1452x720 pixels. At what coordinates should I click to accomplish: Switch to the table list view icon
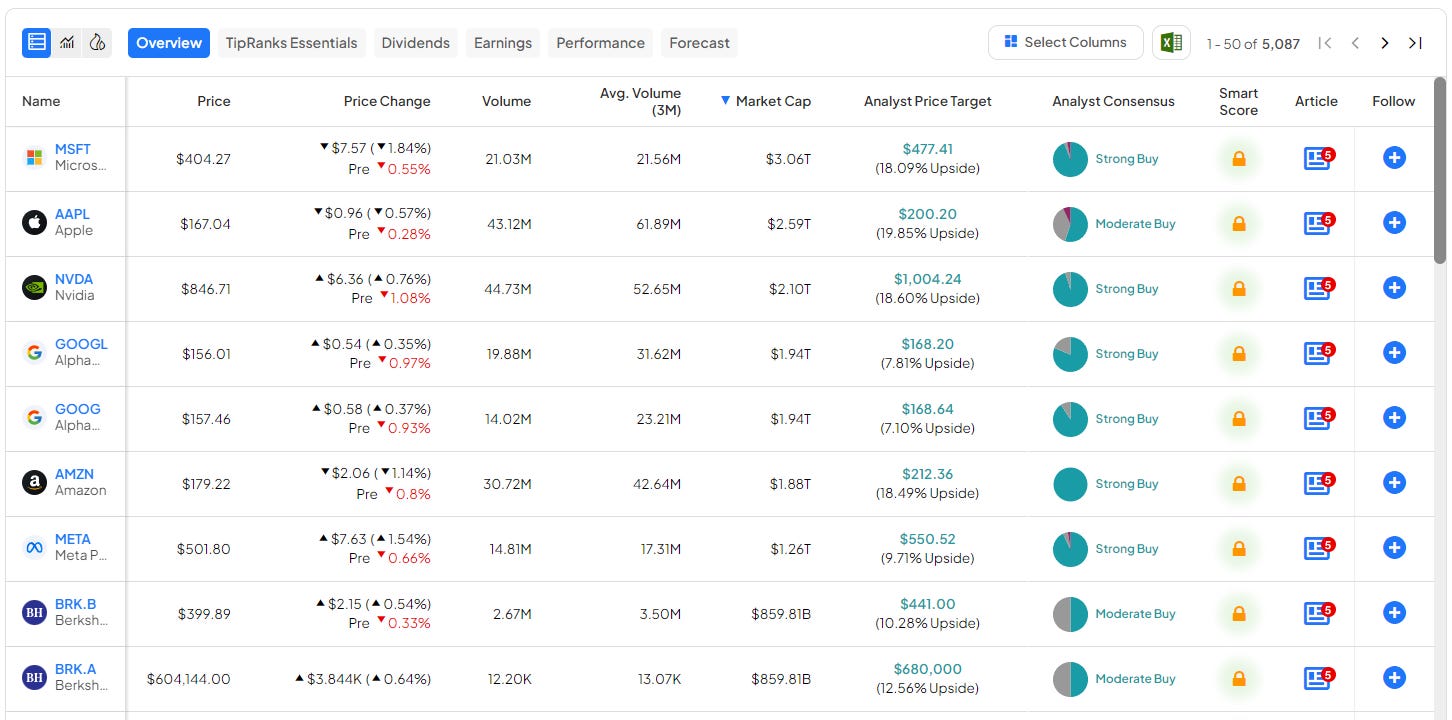click(37, 42)
